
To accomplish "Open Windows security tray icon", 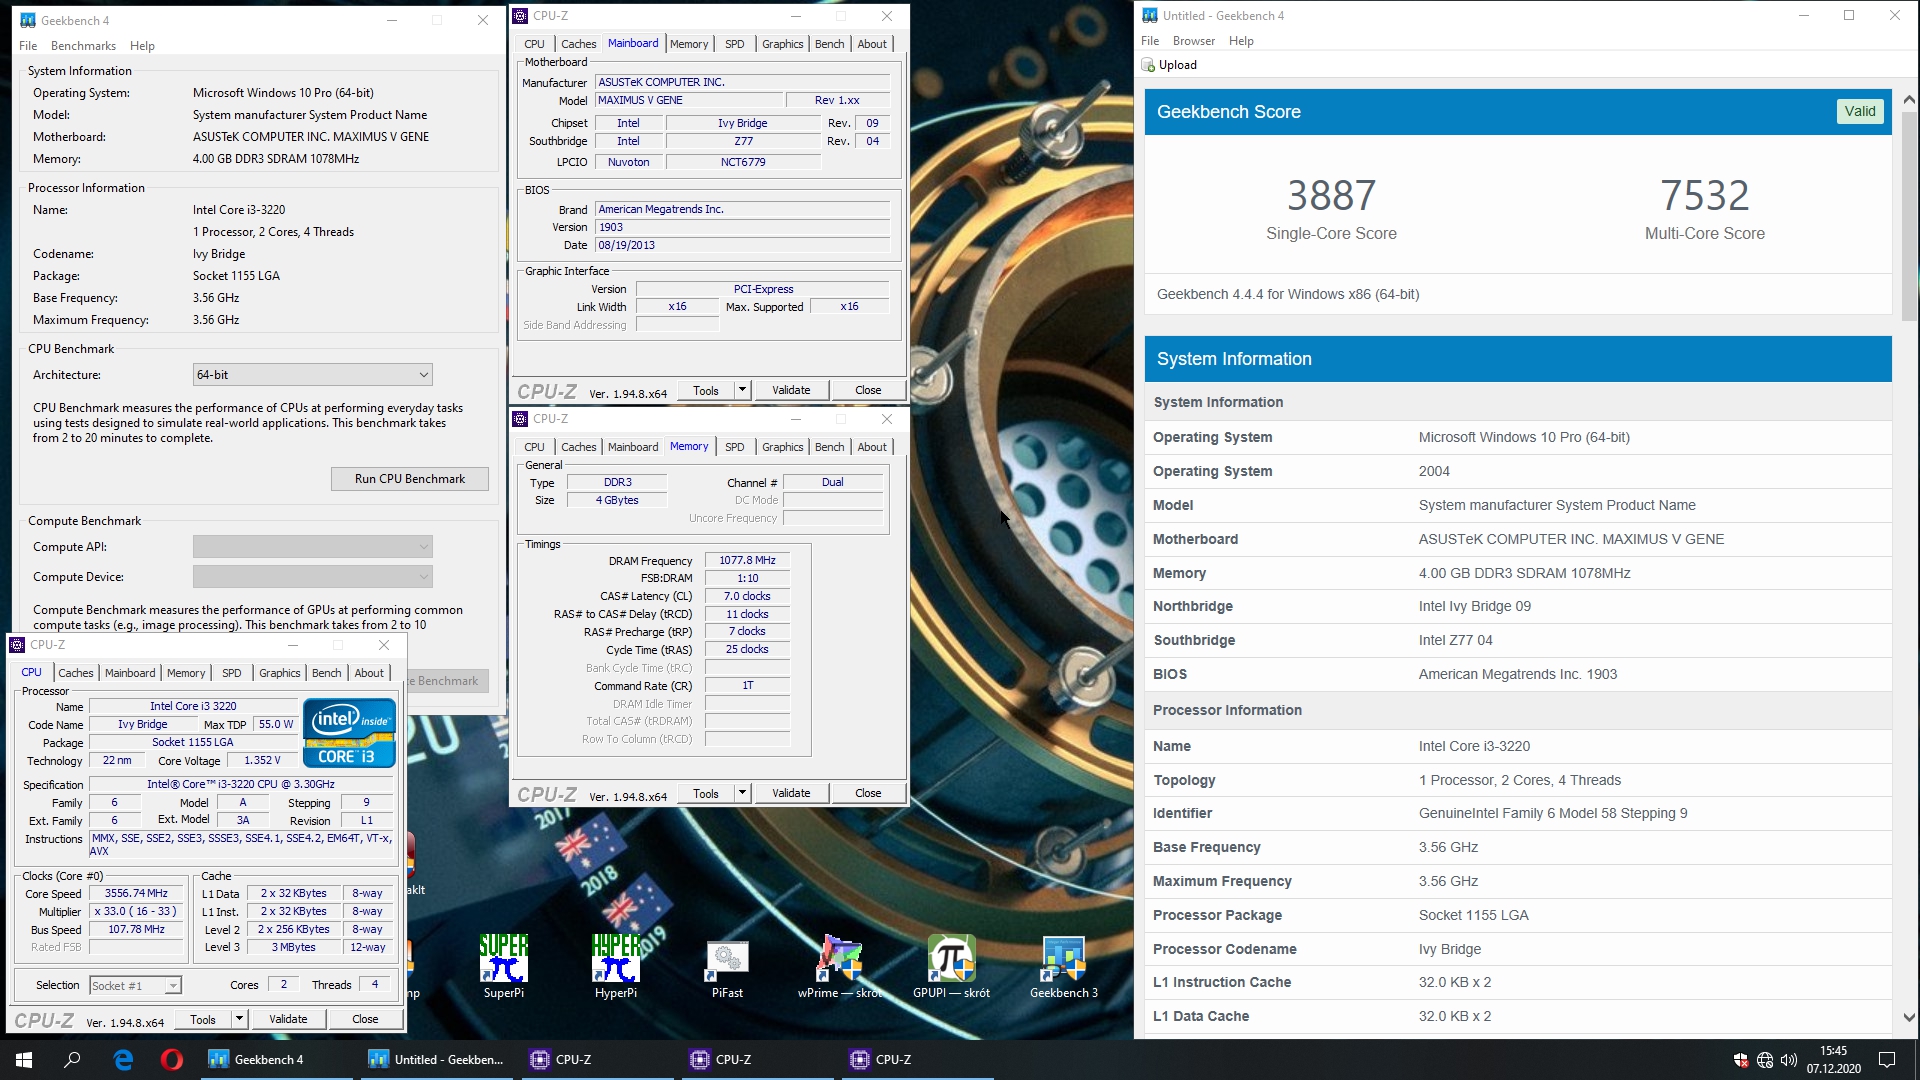I will pyautogui.click(x=1741, y=1060).
